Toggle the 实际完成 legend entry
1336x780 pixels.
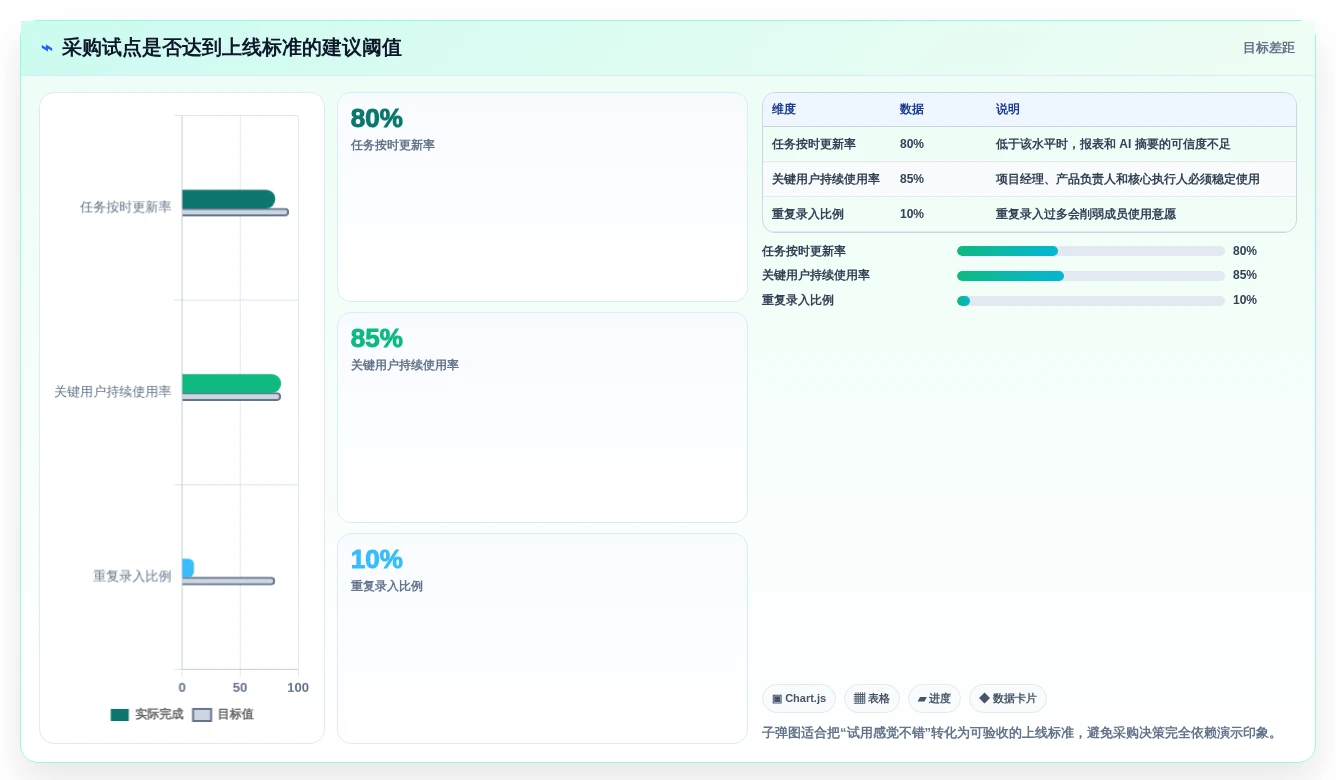coord(147,715)
